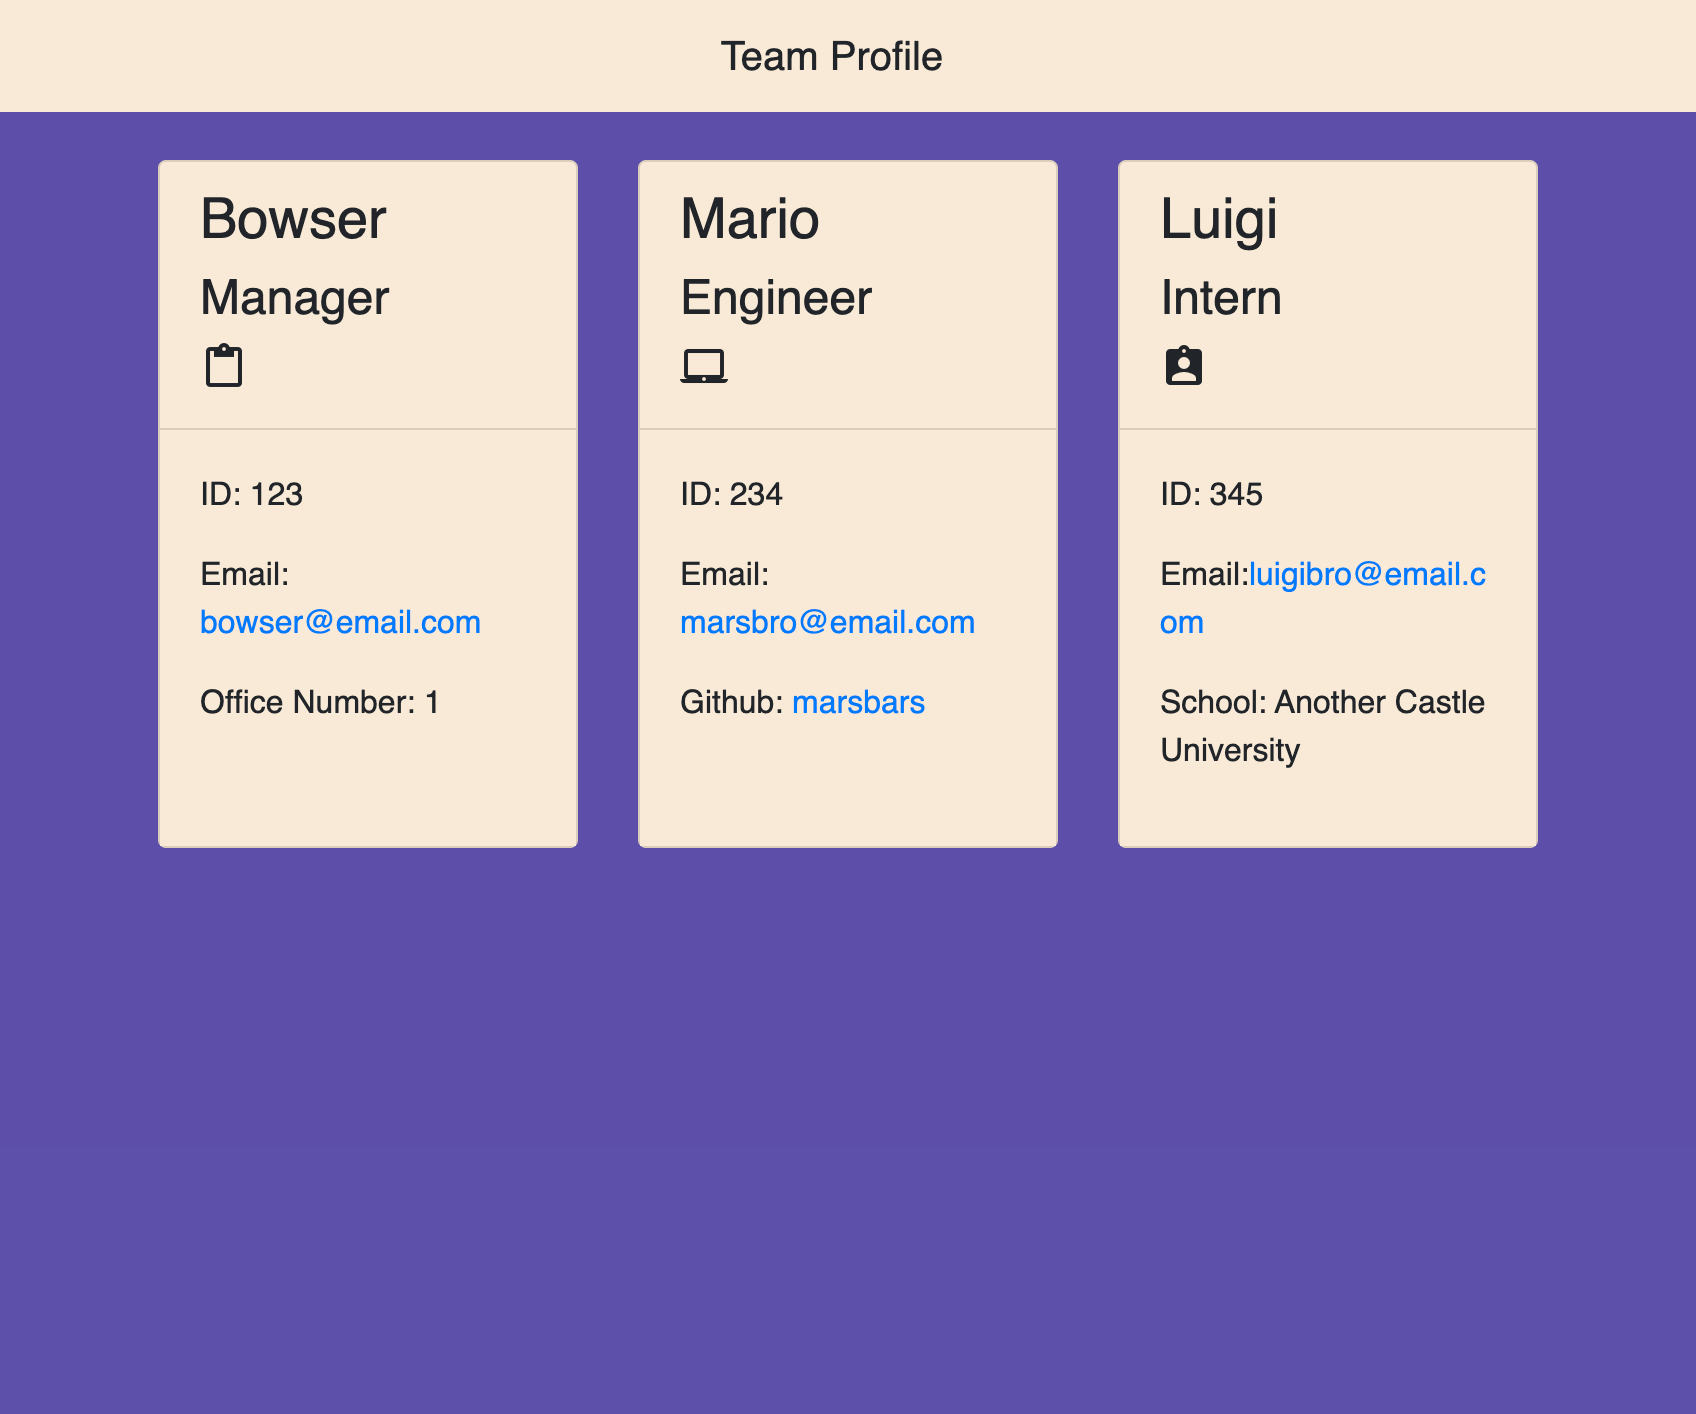Click the laptop icon on Mario's card
1696x1414 pixels.
pyautogui.click(x=706, y=365)
